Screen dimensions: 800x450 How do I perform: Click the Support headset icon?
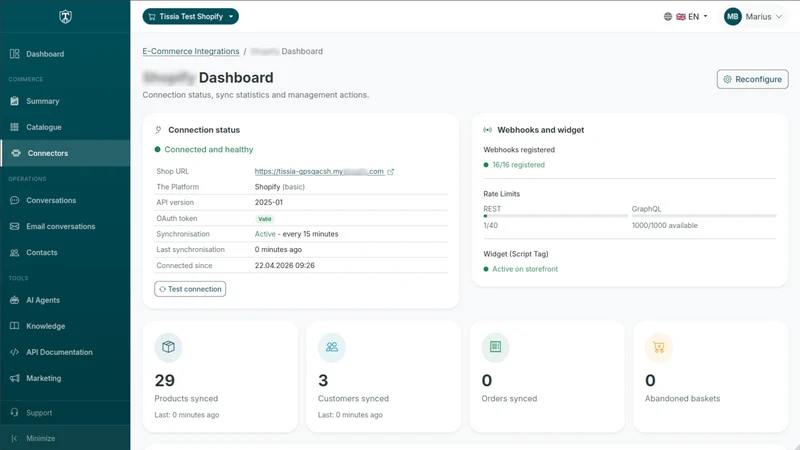(14, 412)
